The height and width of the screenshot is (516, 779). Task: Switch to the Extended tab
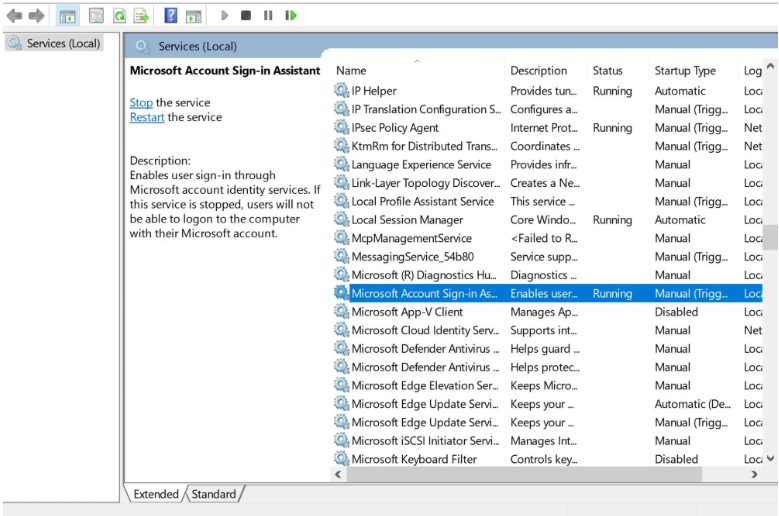click(156, 494)
